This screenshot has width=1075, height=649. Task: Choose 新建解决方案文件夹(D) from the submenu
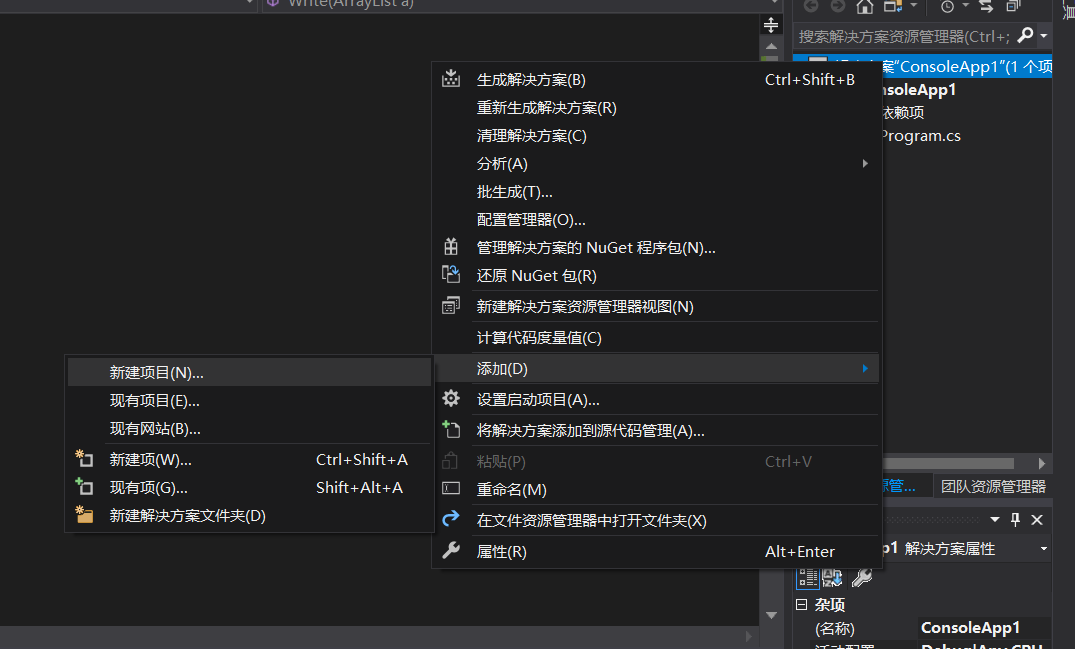tap(250, 515)
